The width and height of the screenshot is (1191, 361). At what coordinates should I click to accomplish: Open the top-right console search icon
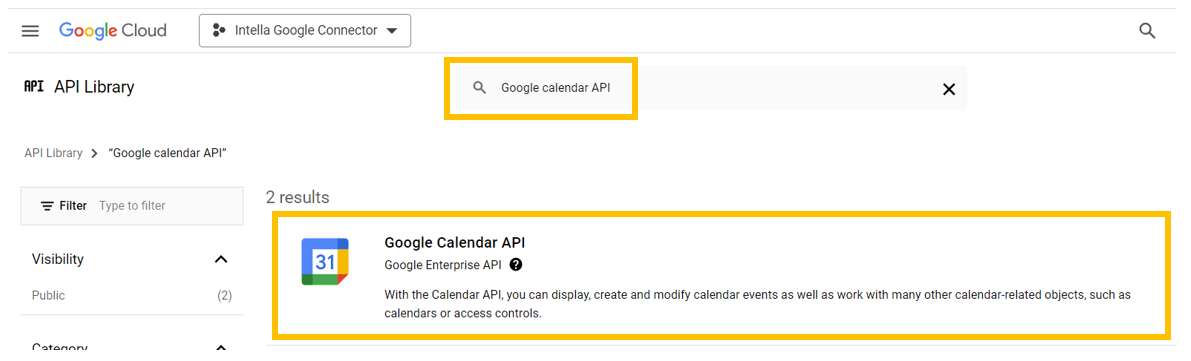[1147, 31]
